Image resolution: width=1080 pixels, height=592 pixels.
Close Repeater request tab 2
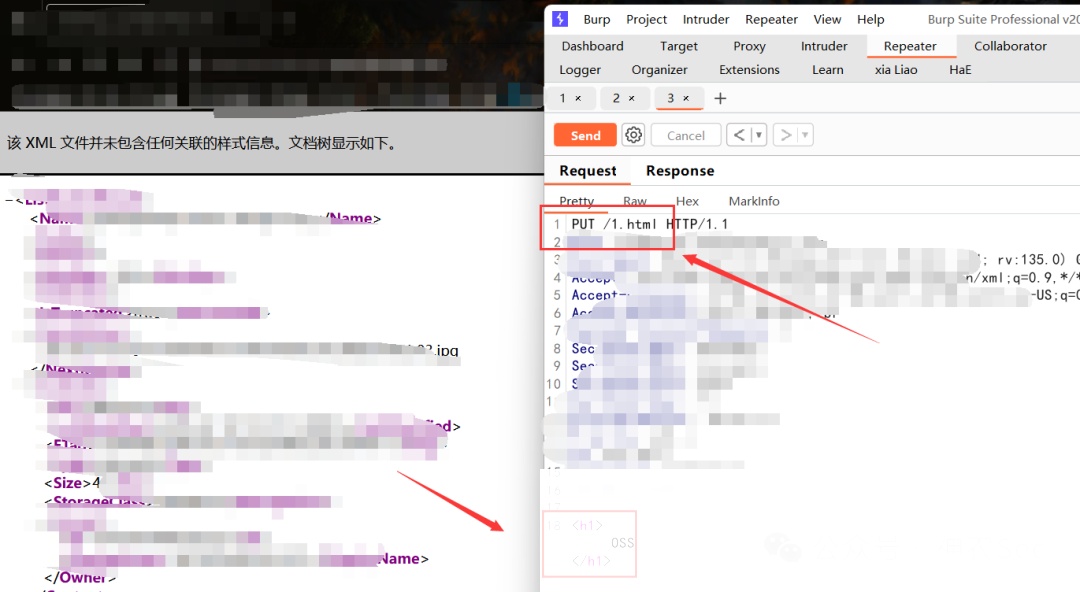point(632,99)
